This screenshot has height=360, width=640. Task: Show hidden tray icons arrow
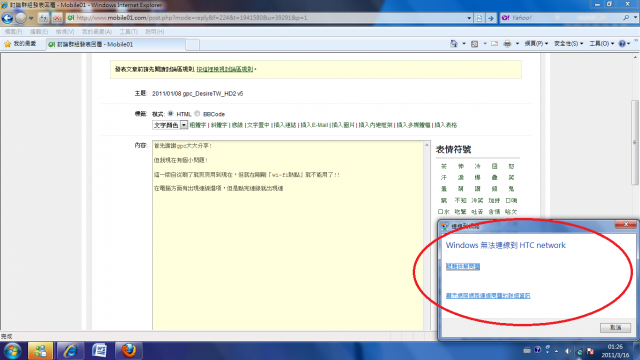coord(556,351)
